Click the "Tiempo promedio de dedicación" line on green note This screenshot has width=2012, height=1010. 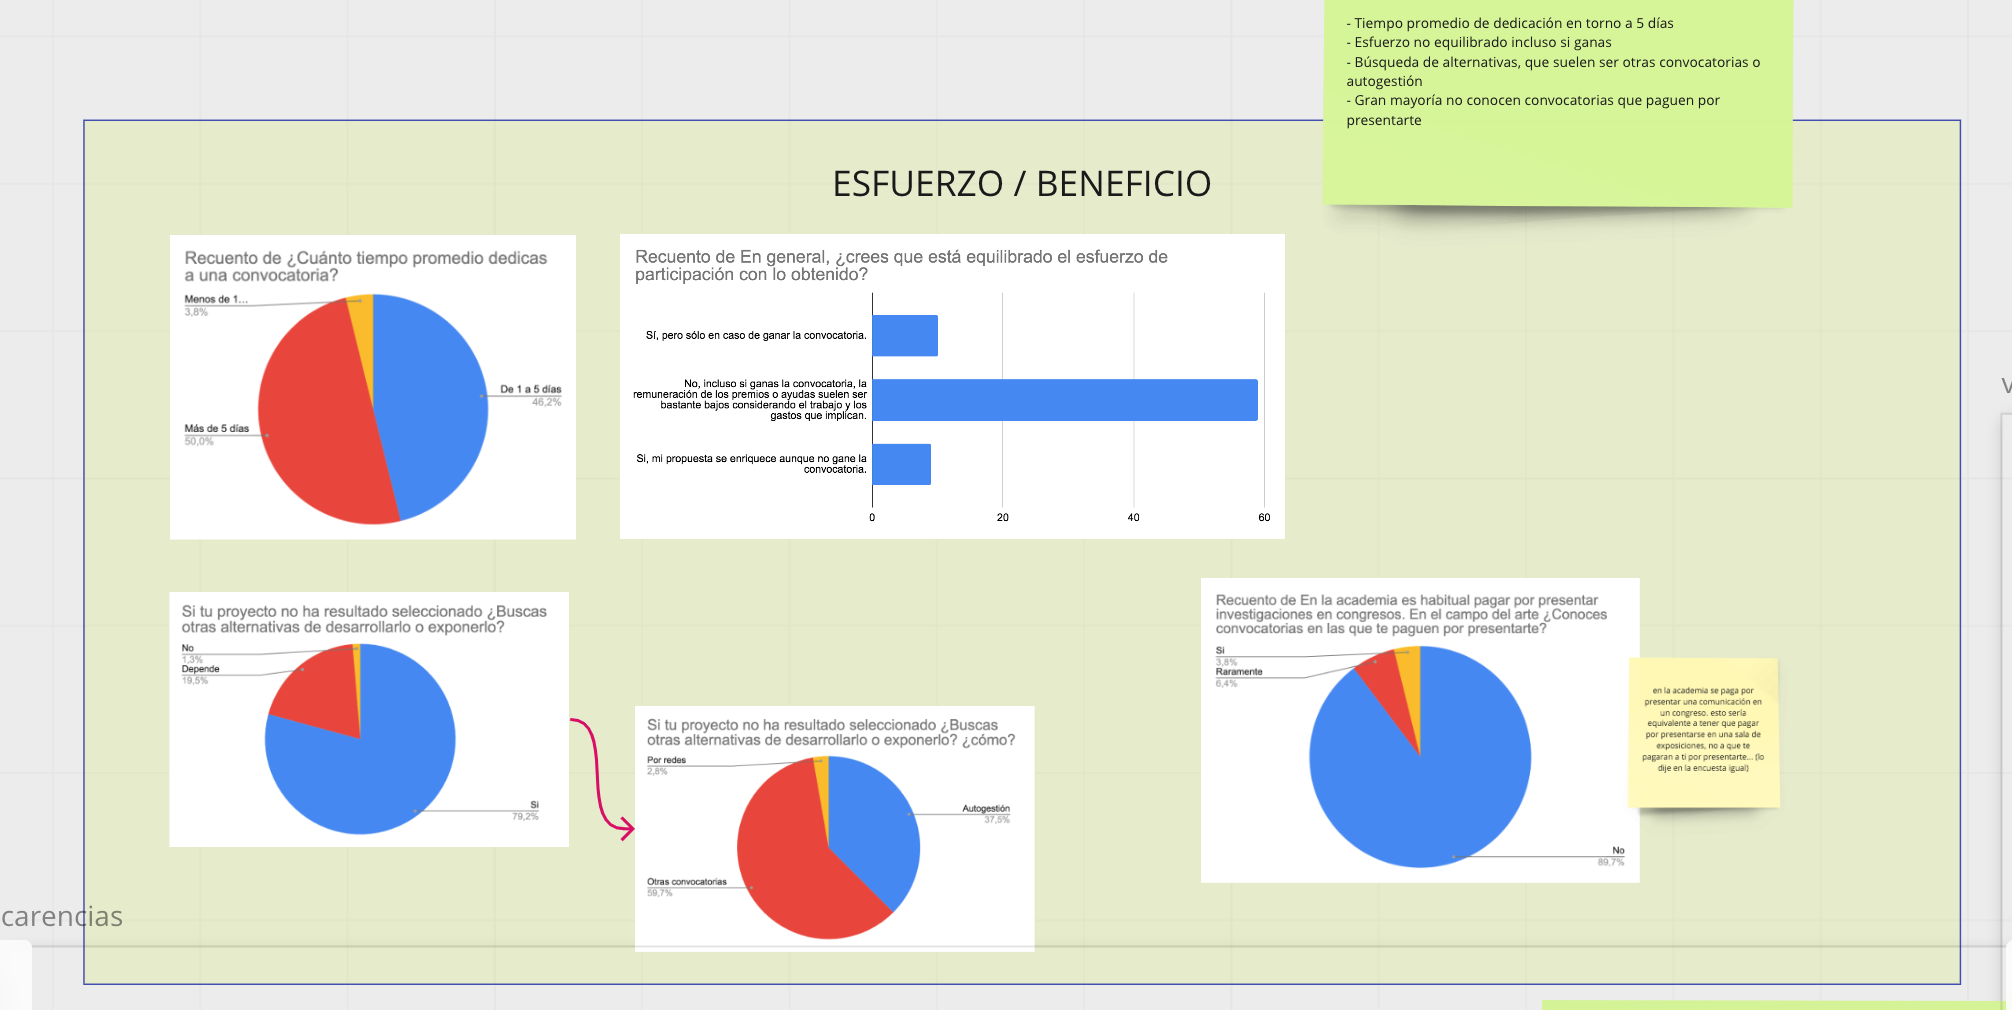pos(1509,23)
